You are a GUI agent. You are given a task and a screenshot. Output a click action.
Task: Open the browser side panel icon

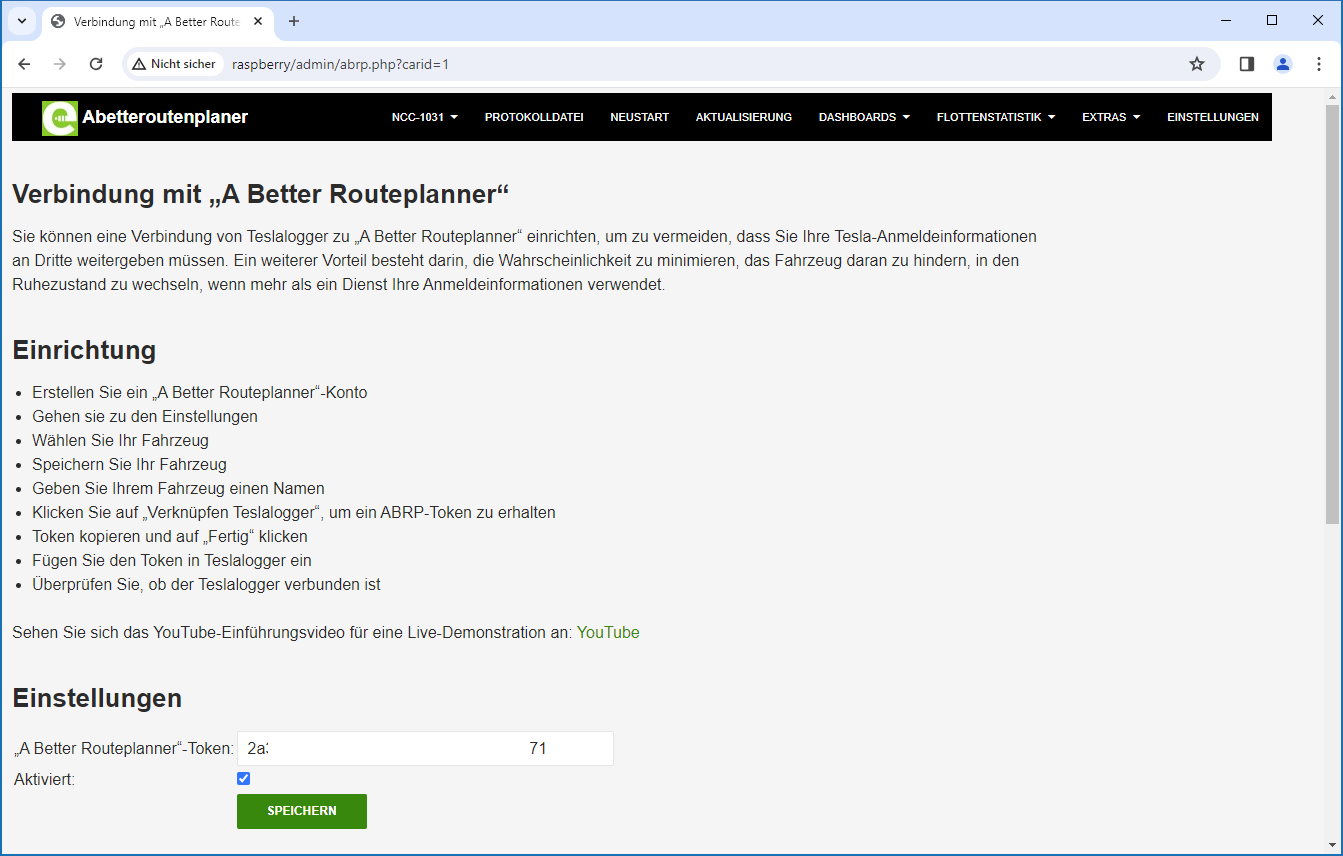click(x=1246, y=64)
